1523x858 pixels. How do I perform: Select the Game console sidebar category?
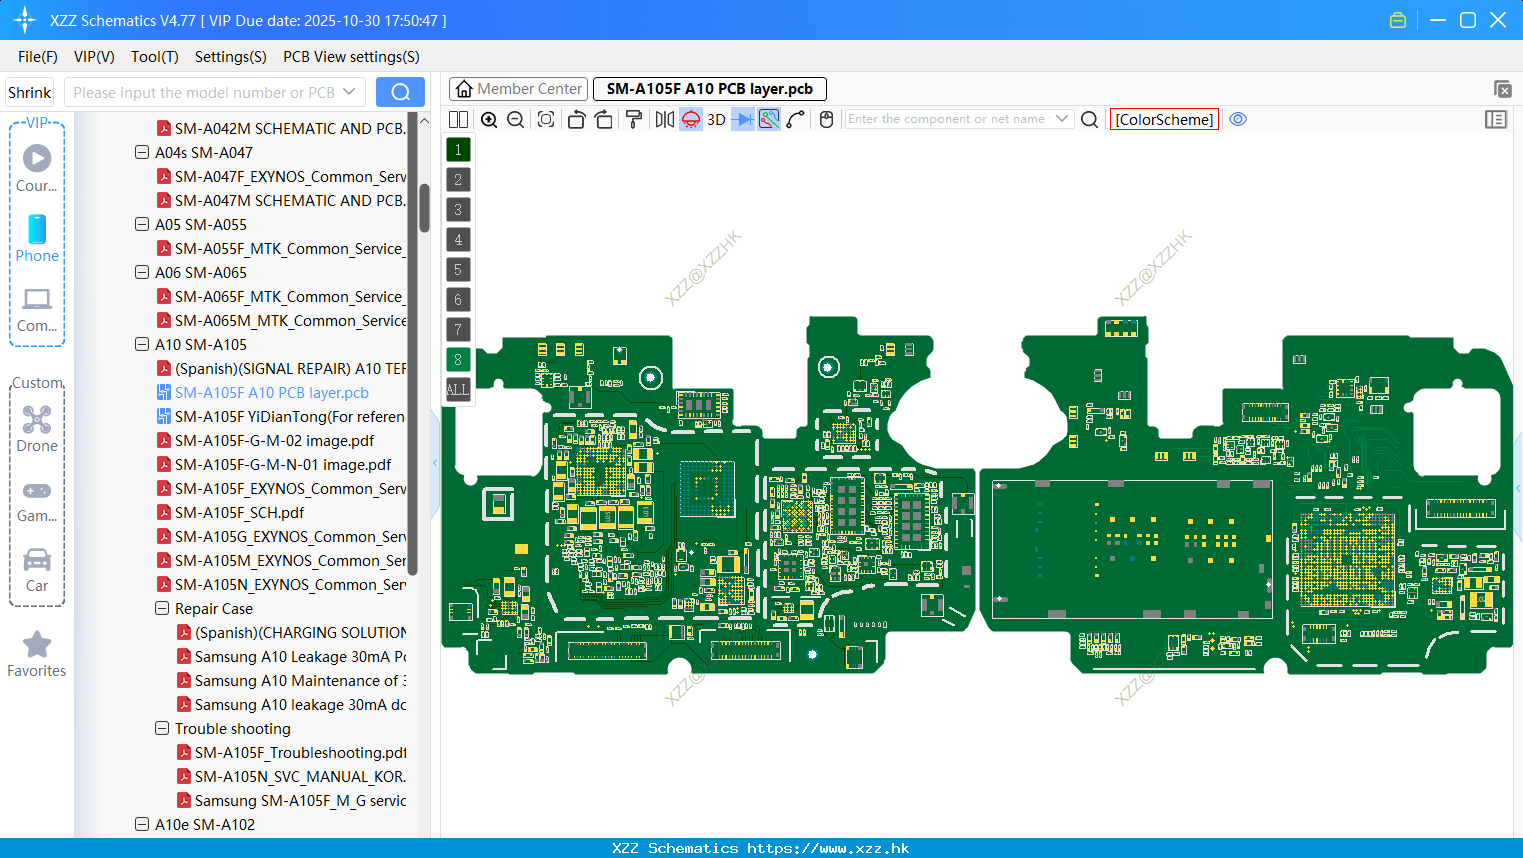pos(37,500)
